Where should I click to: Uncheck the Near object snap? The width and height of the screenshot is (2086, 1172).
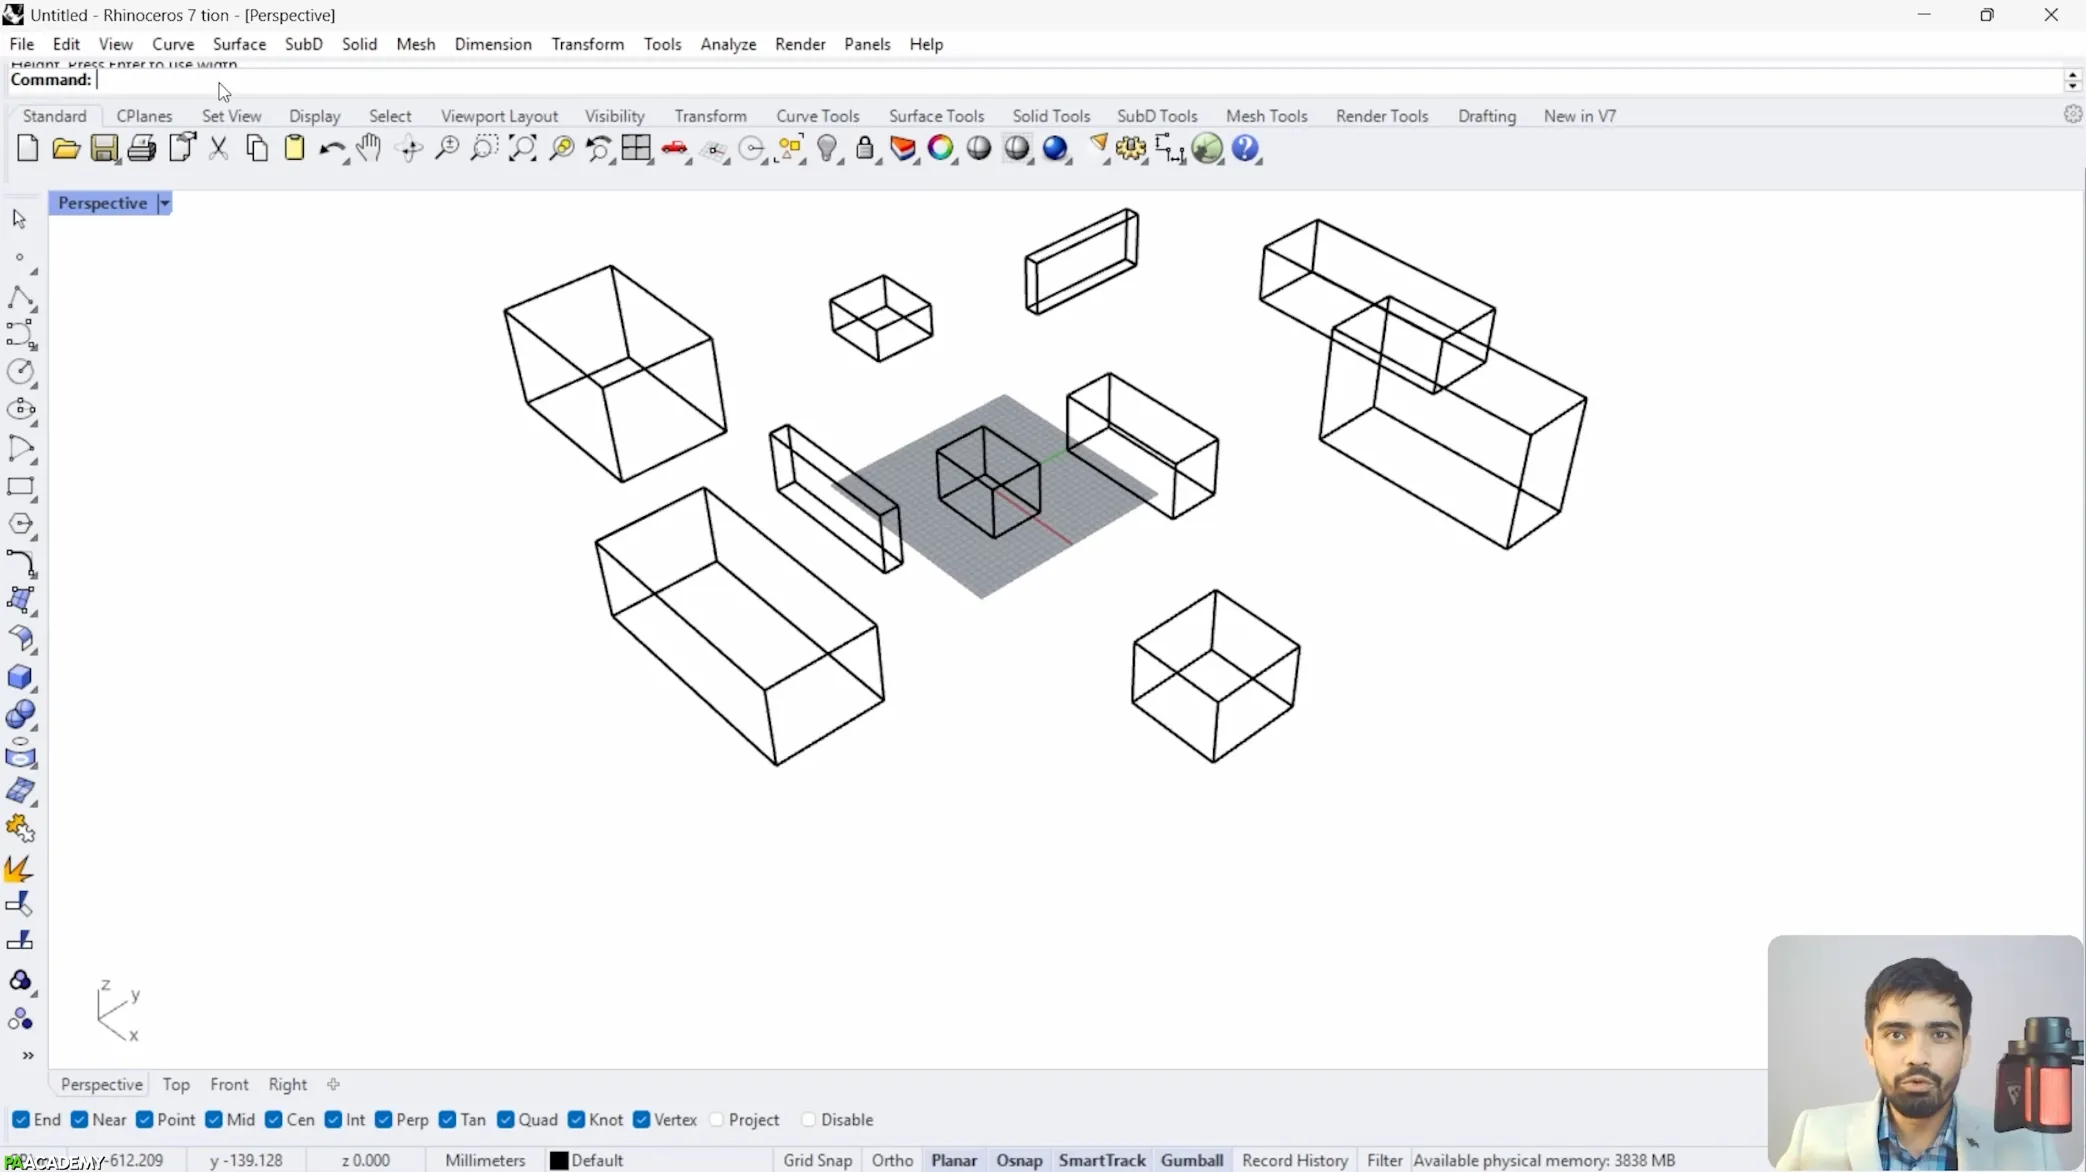coord(80,1119)
